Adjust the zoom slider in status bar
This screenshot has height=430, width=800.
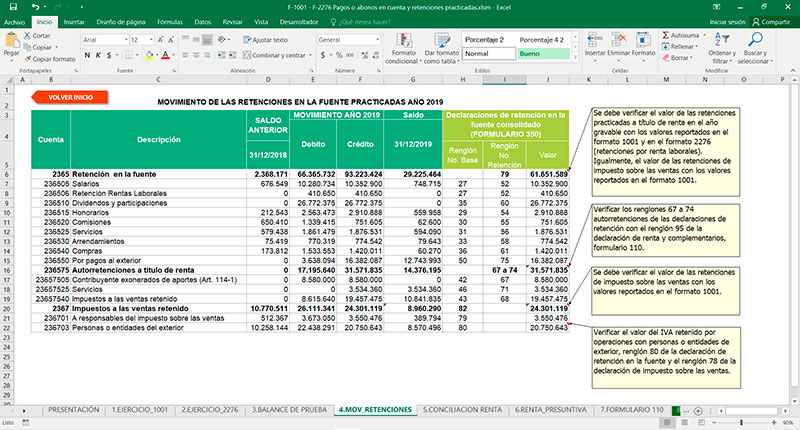pos(741,422)
